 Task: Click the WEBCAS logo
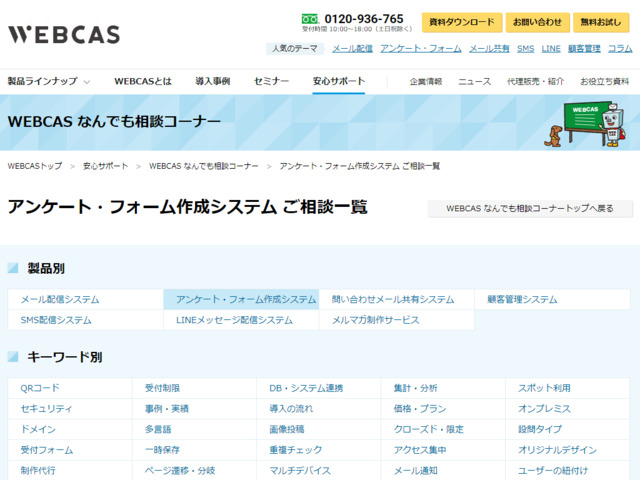pos(64,35)
